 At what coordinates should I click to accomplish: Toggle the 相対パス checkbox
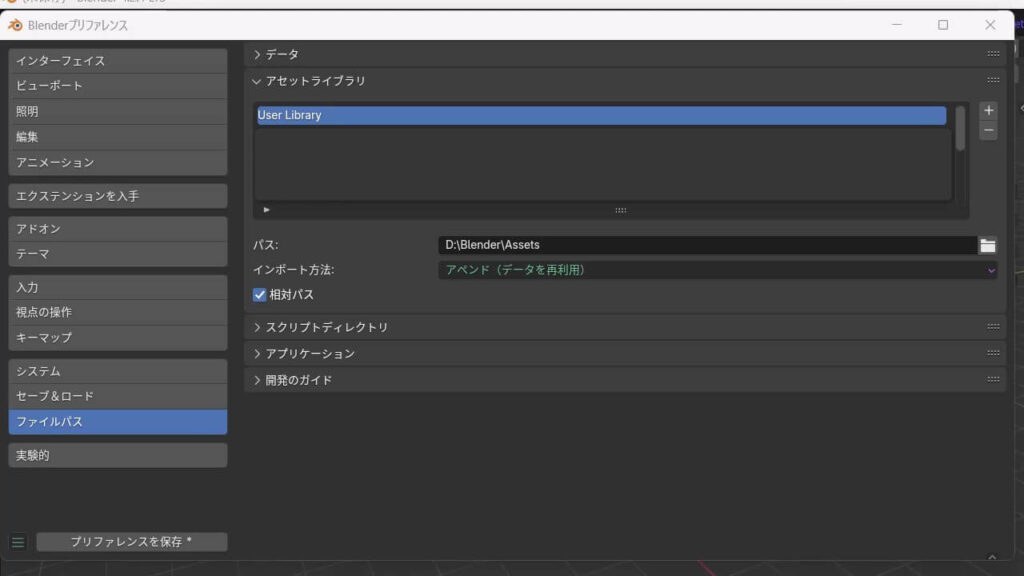click(260, 295)
